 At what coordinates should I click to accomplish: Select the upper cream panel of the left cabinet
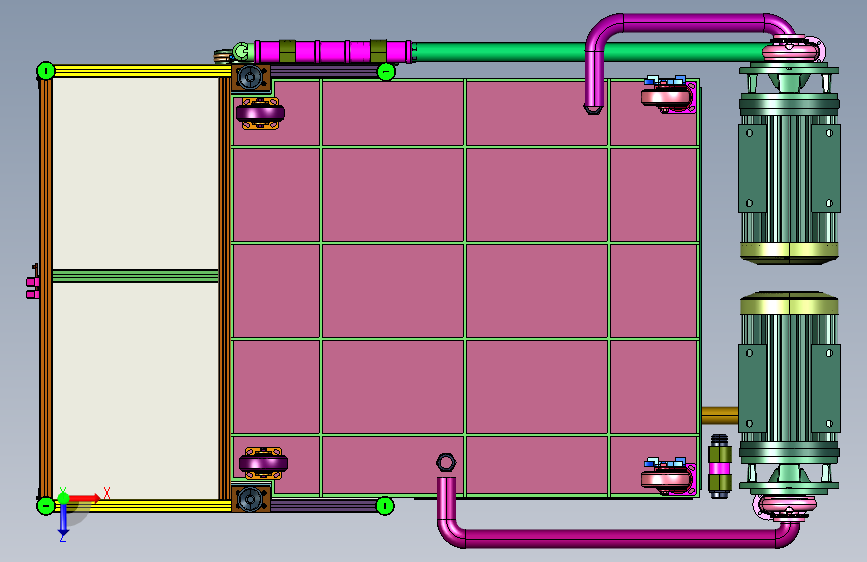135,173
